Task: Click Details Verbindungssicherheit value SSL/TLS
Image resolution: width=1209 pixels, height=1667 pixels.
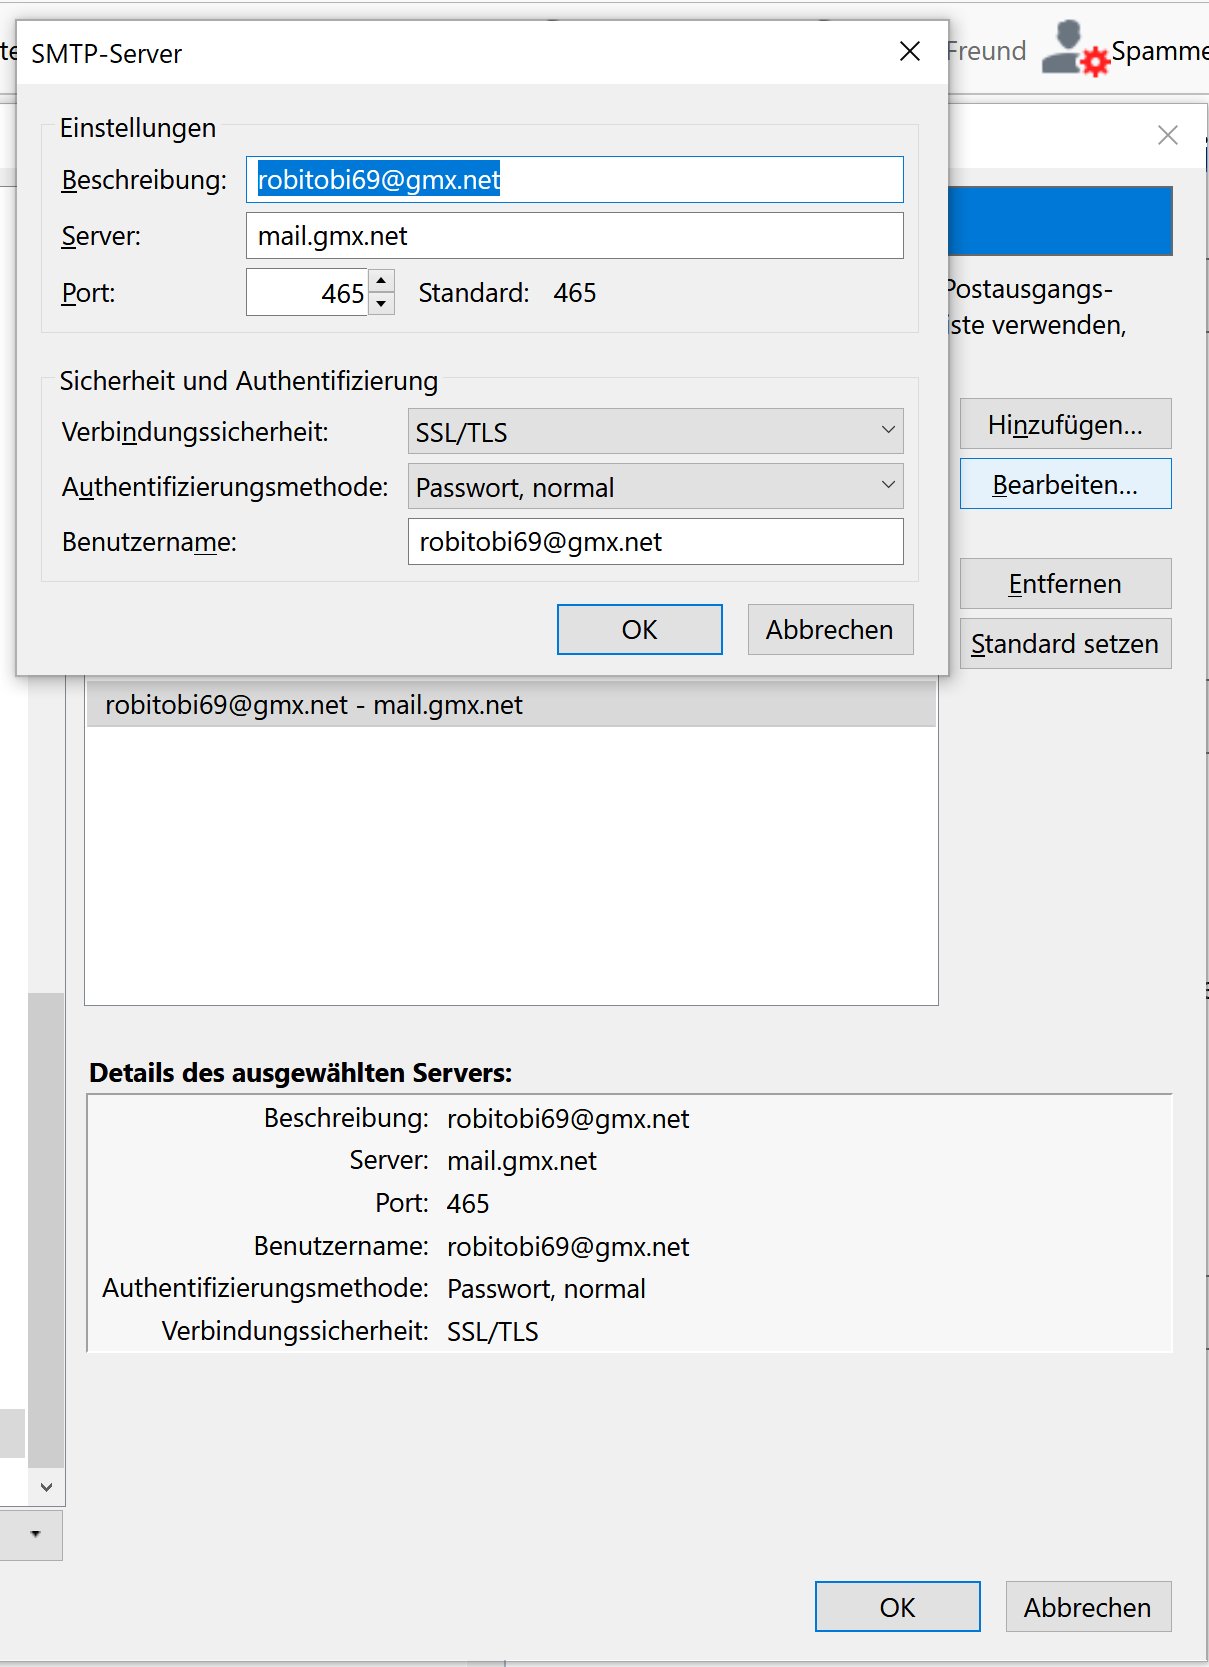Action: pyautogui.click(x=492, y=1332)
